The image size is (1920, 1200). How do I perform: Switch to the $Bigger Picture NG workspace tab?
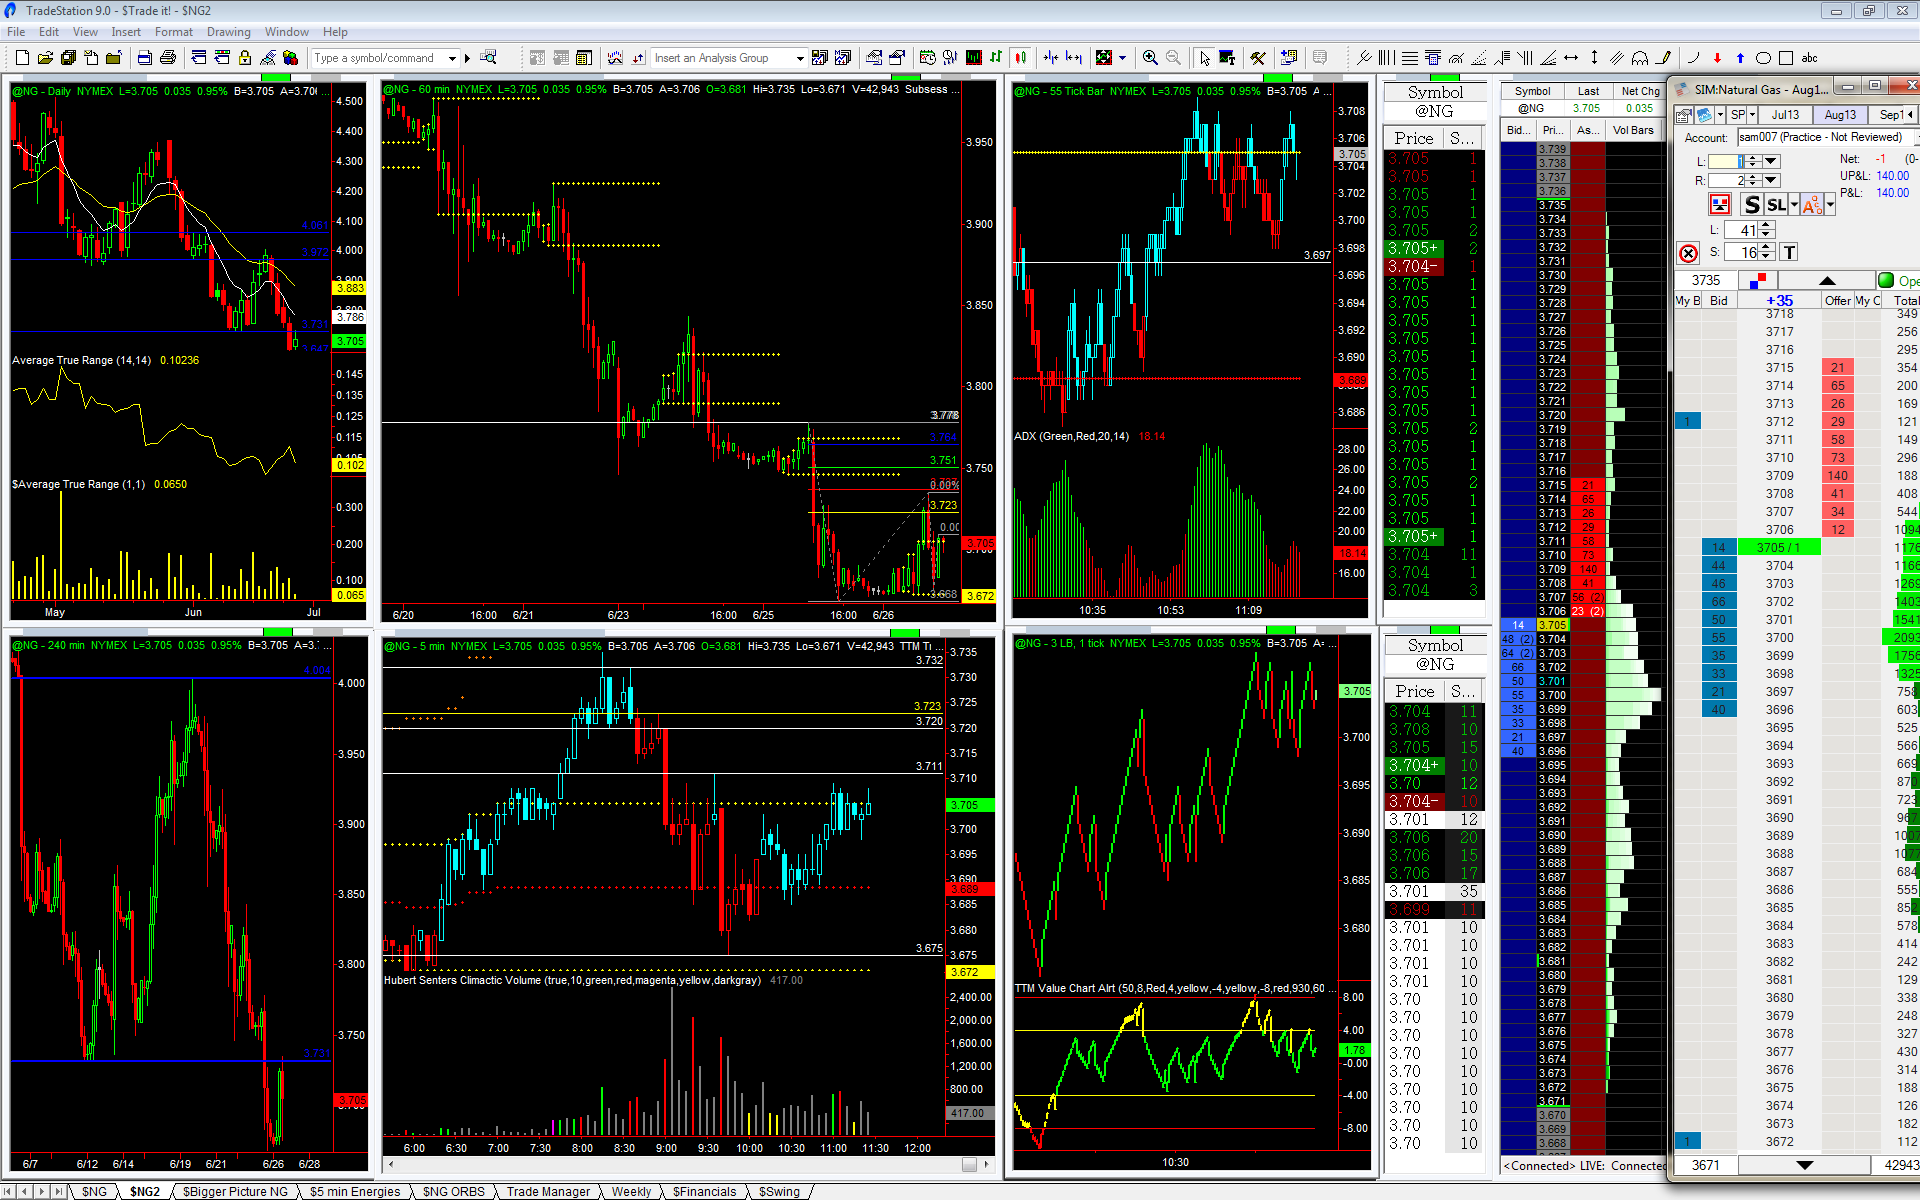click(235, 1191)
